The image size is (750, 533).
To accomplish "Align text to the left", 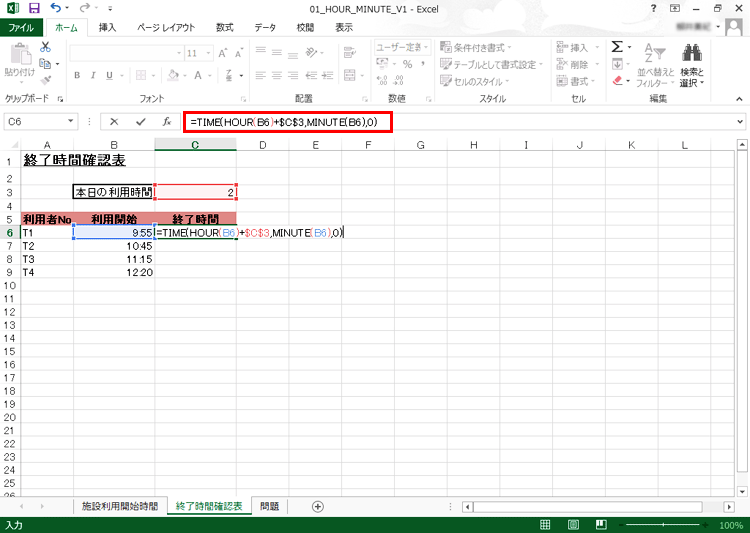I will tap(261, 76).
